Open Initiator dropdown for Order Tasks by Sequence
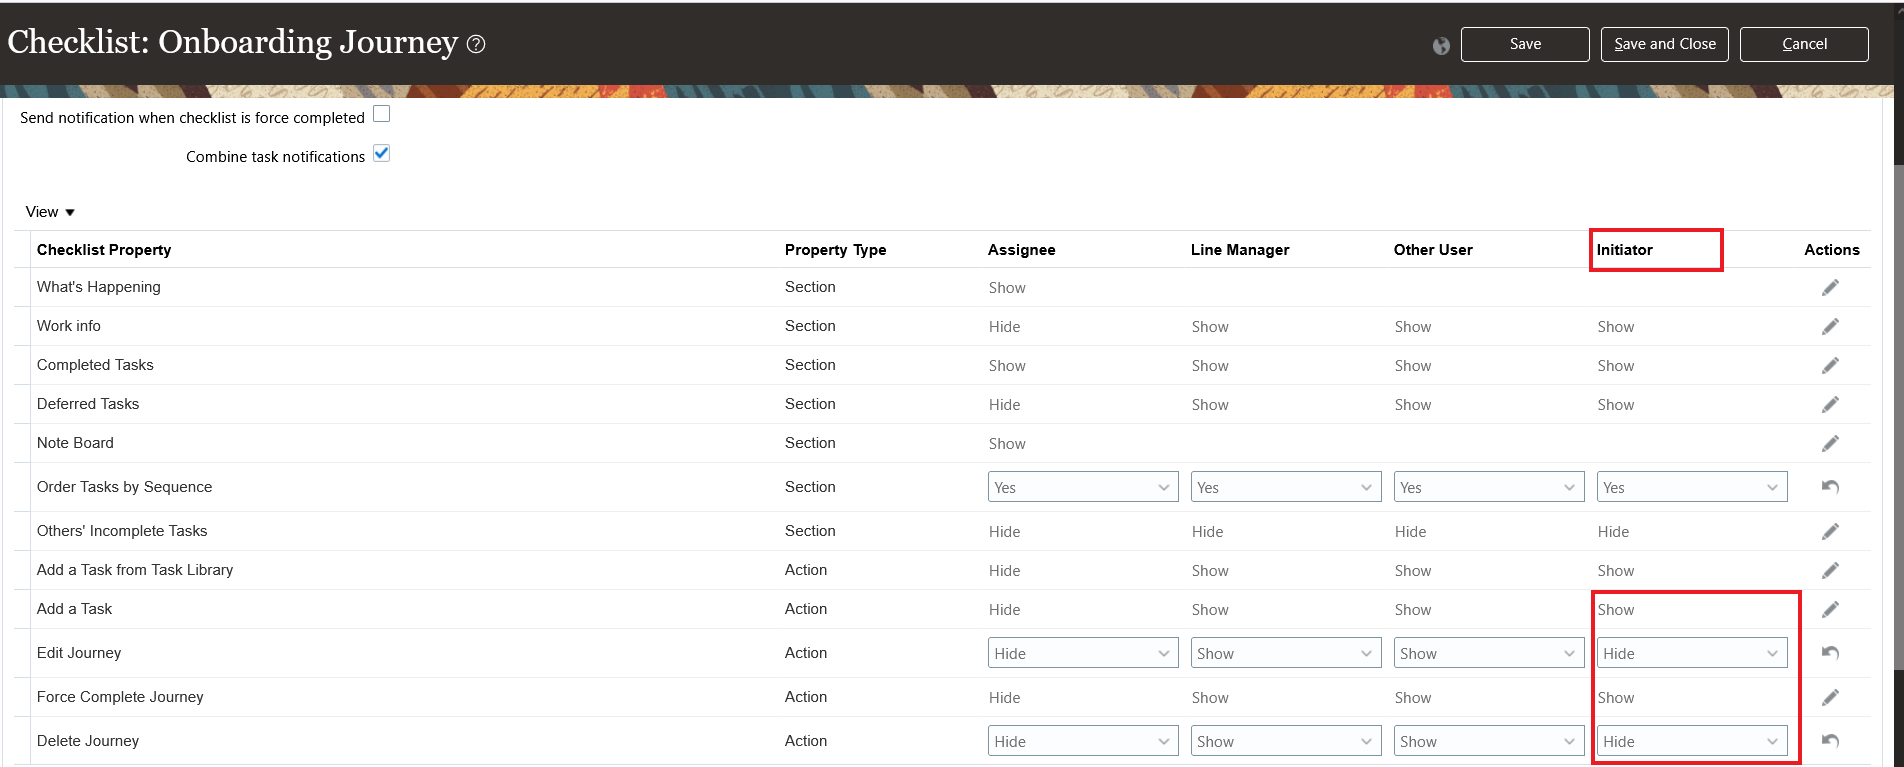The width and height of the screenshot is (1904, 767). (1692, 487)
